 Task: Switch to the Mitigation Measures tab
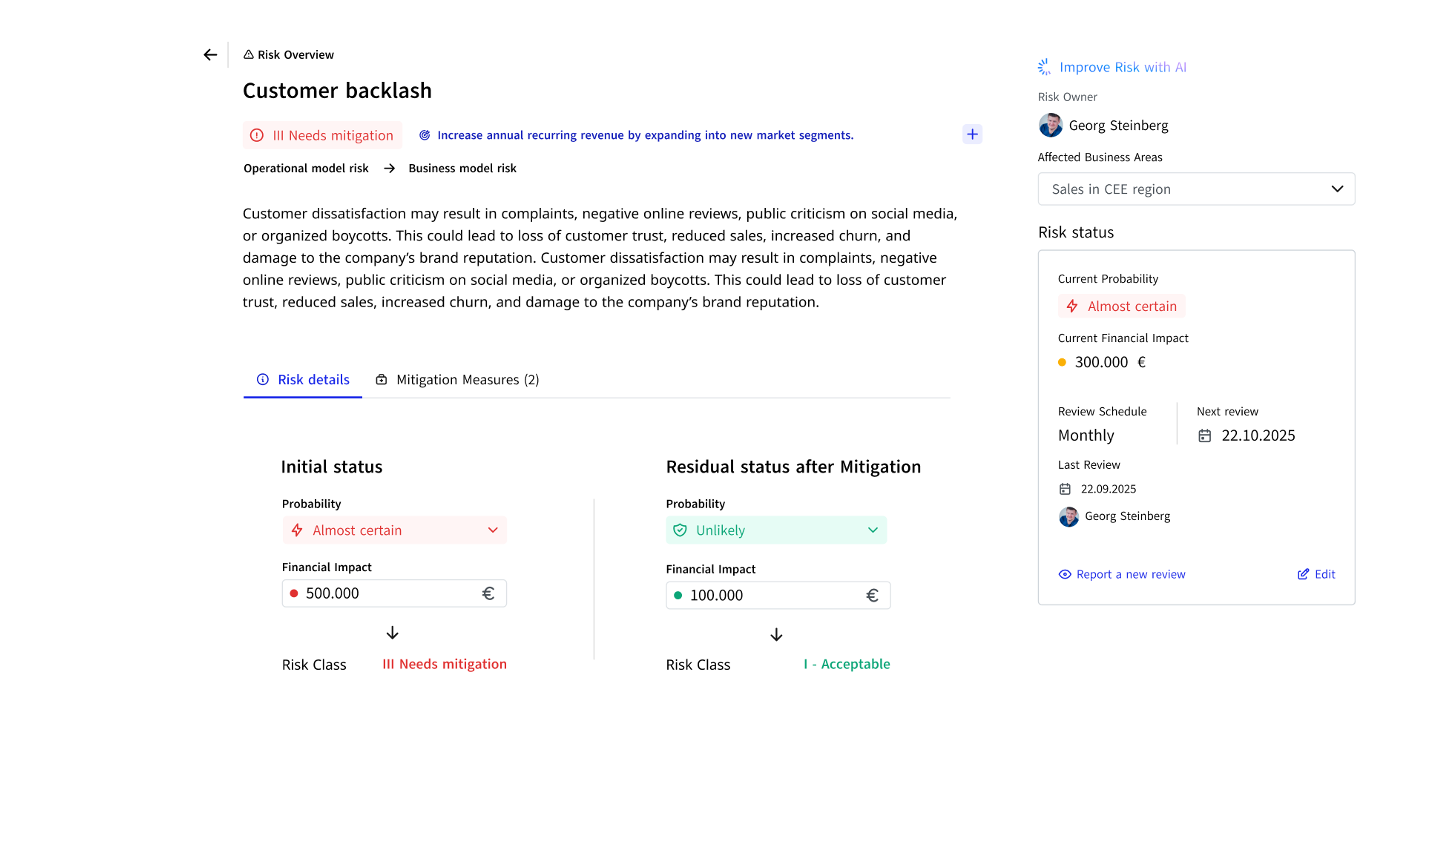point(457,380)
